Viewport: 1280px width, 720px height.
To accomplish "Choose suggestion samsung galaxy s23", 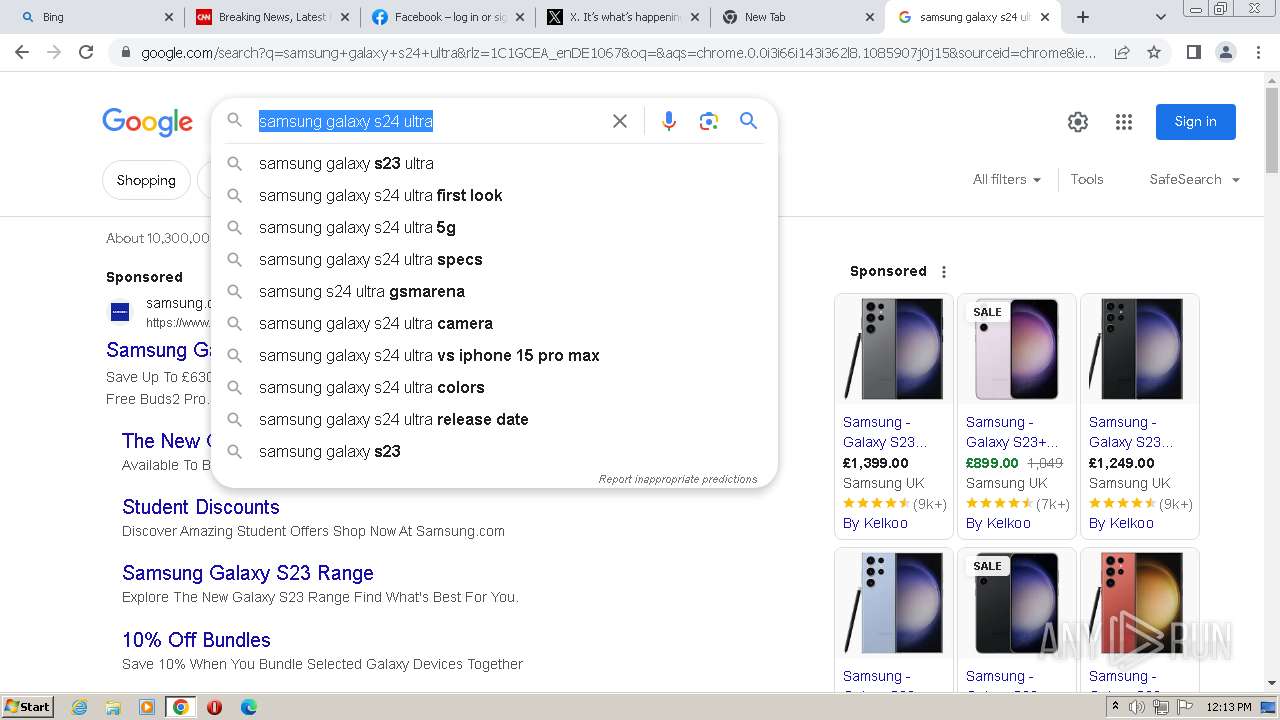I will [494, 451].
